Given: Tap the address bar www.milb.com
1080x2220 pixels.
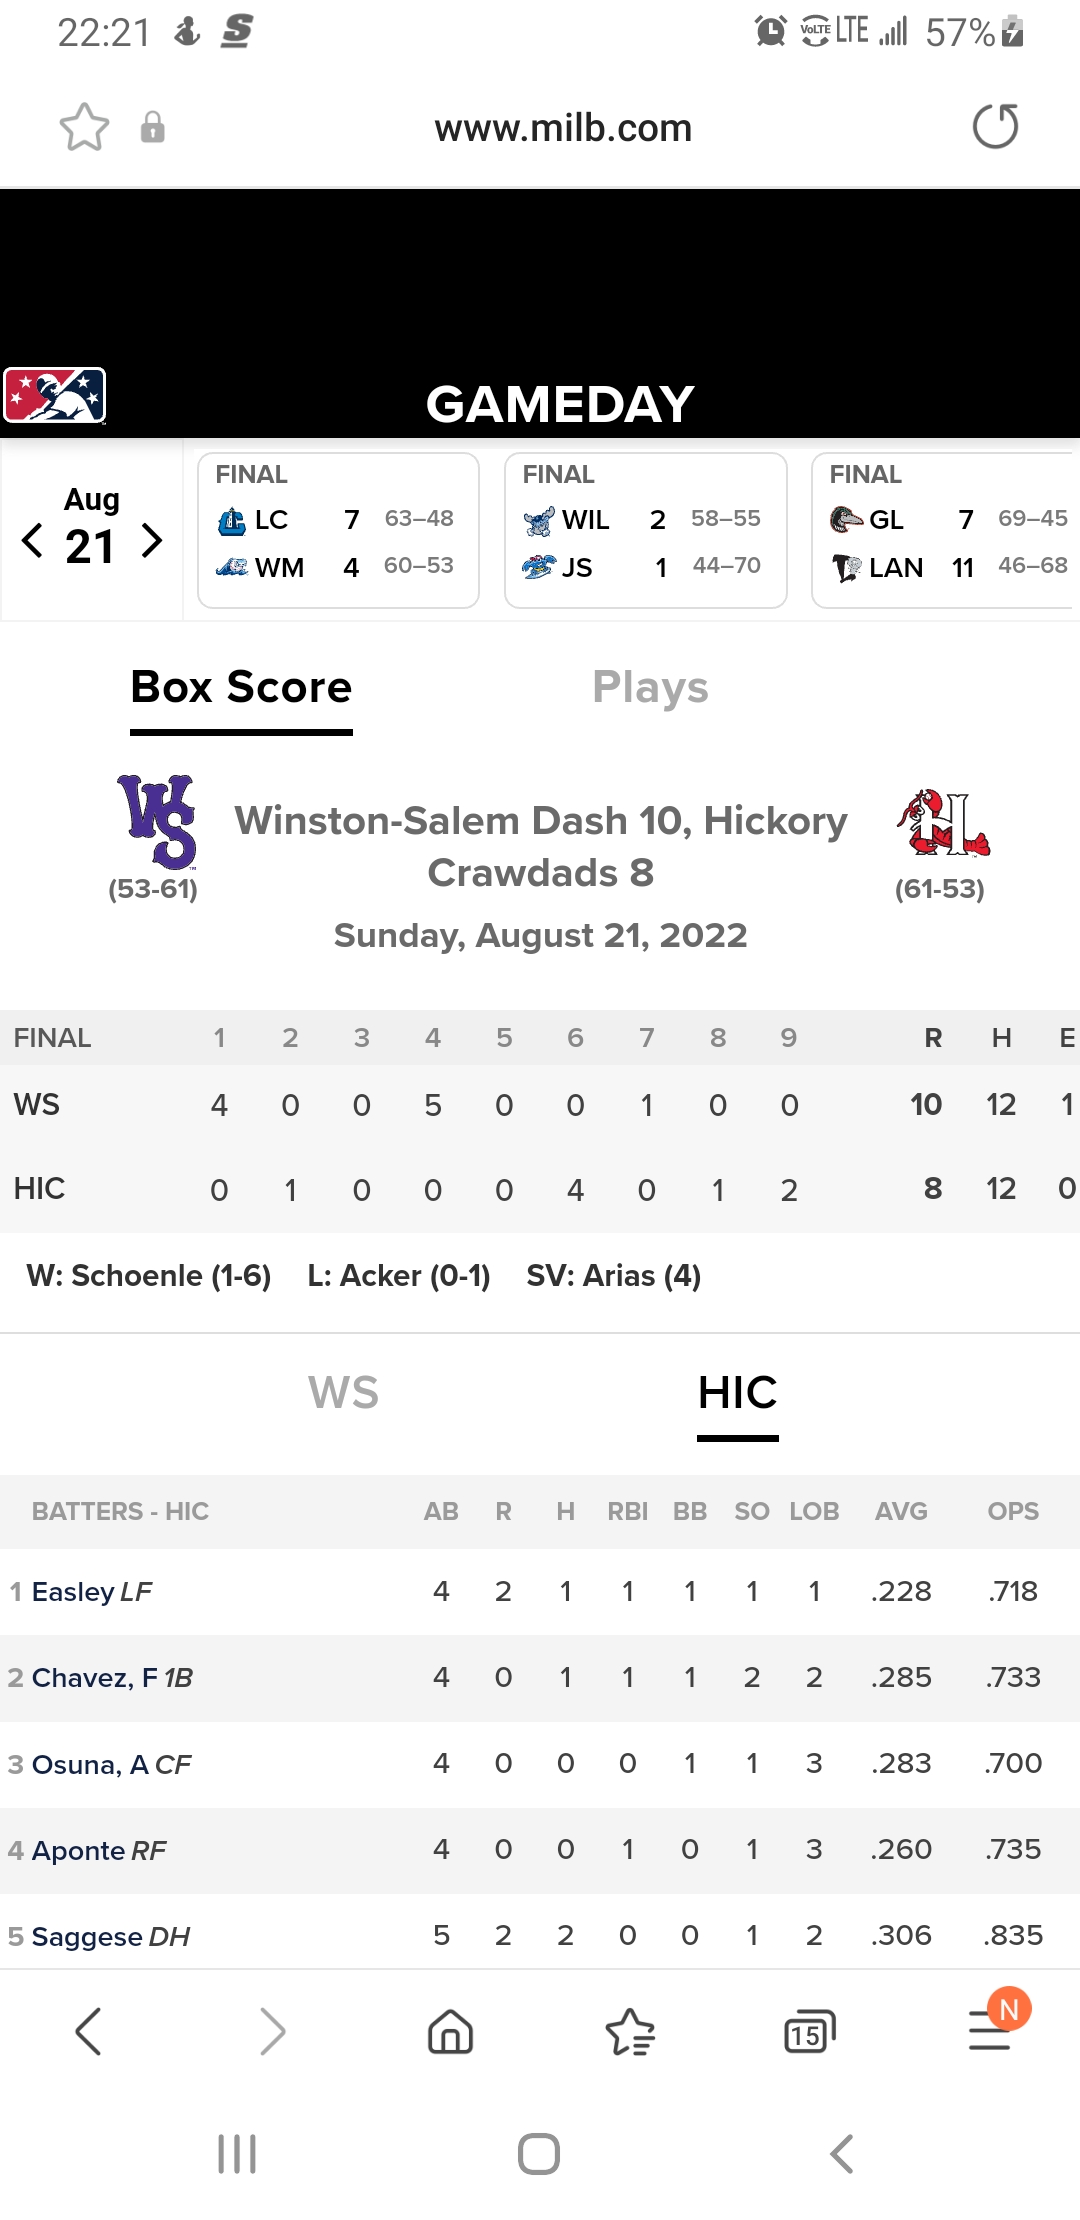Looking at the screenshot, I should tap(563, 128).
